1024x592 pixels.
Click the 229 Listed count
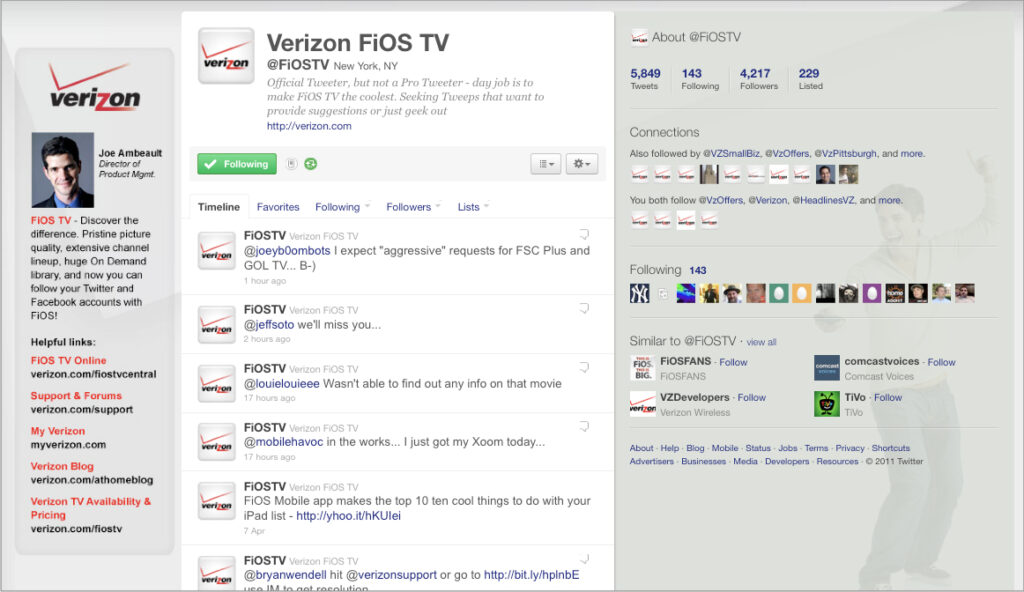(x=810, y=78)
